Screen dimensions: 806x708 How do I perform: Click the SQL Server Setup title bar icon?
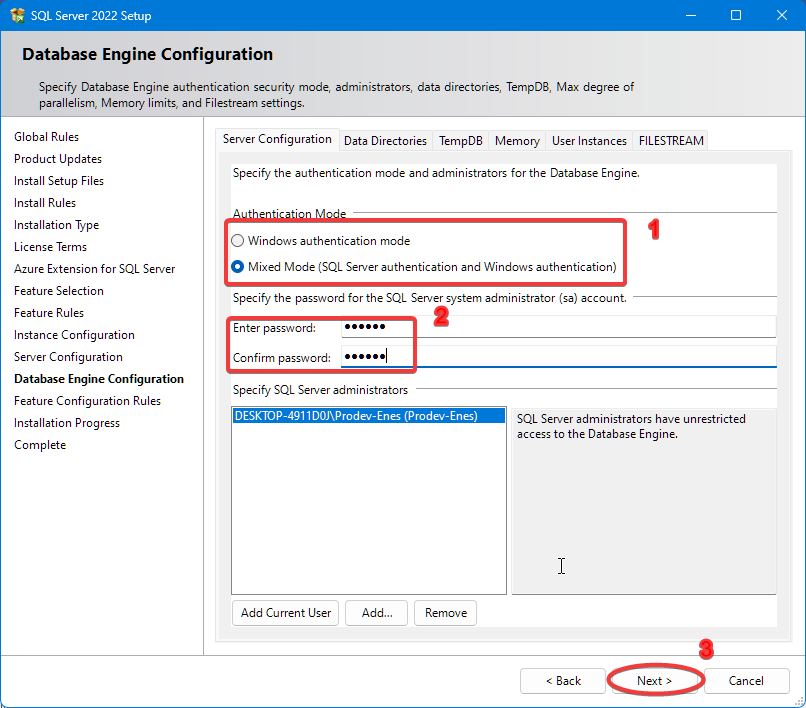[x=17, y=15]
